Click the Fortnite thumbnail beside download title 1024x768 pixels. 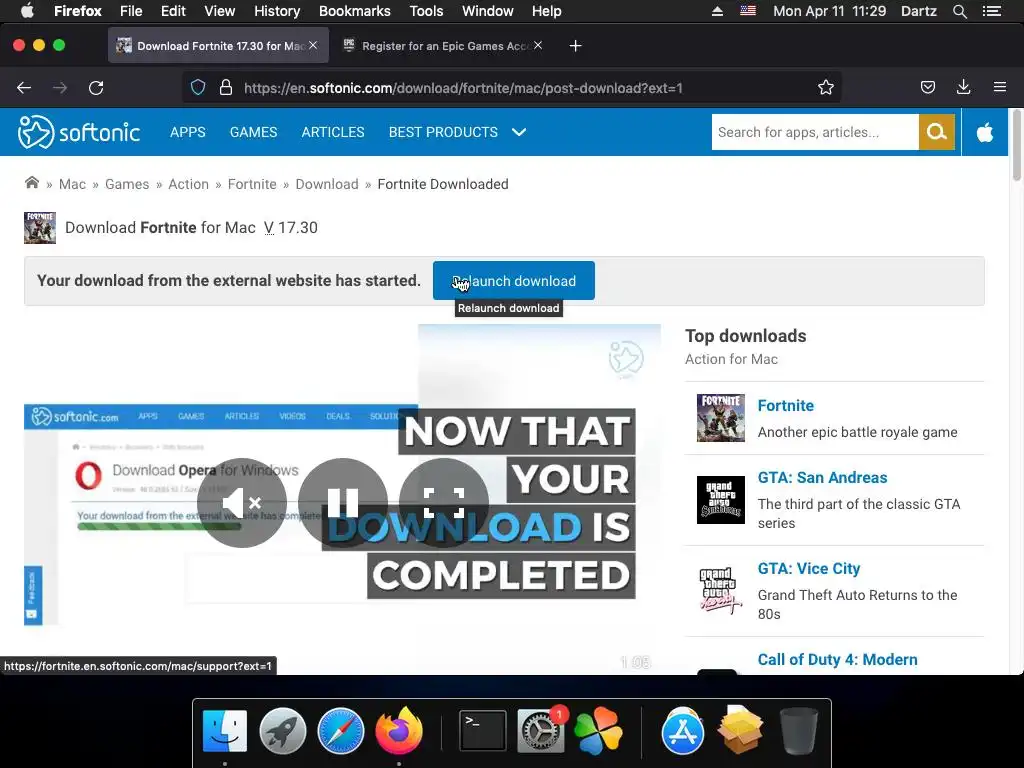coord(40,228)
